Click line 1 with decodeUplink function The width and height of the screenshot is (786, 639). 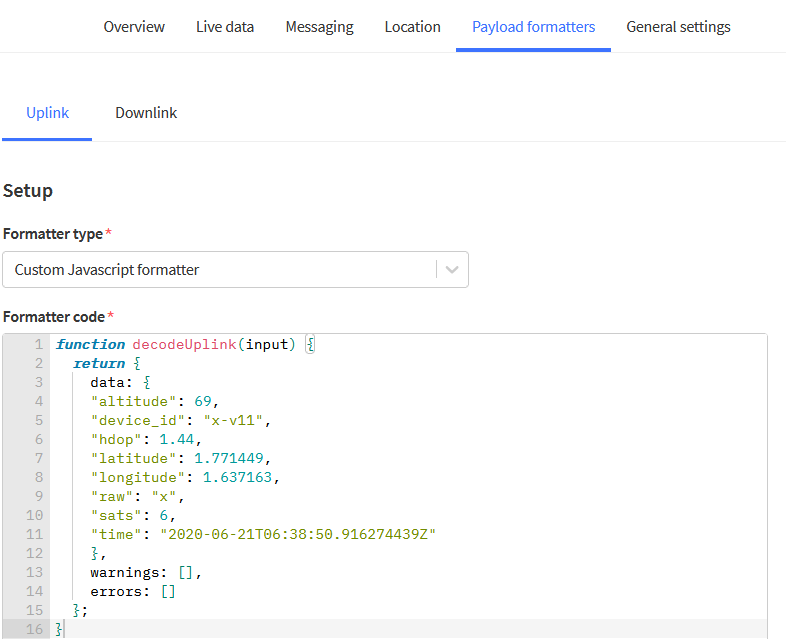185,344
